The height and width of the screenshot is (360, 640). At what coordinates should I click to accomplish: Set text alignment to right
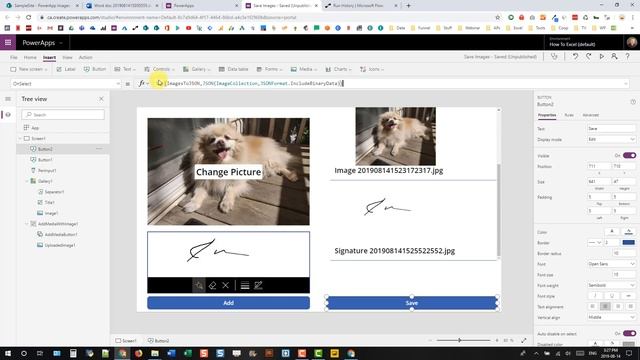(x=618, y=306)
